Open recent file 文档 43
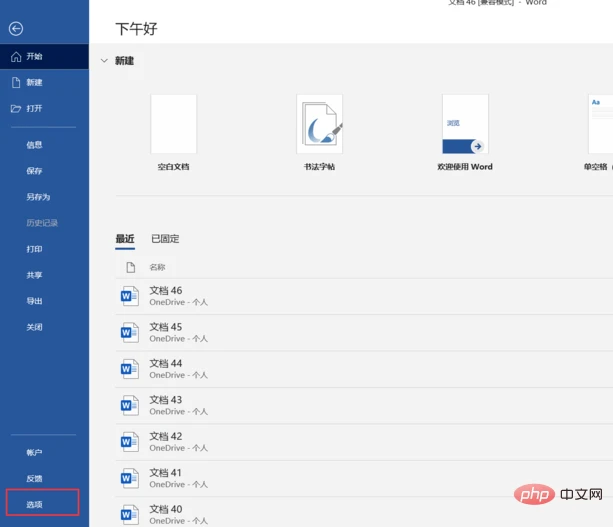This screenshot has width=613, height=527. [x=364, y=405]
